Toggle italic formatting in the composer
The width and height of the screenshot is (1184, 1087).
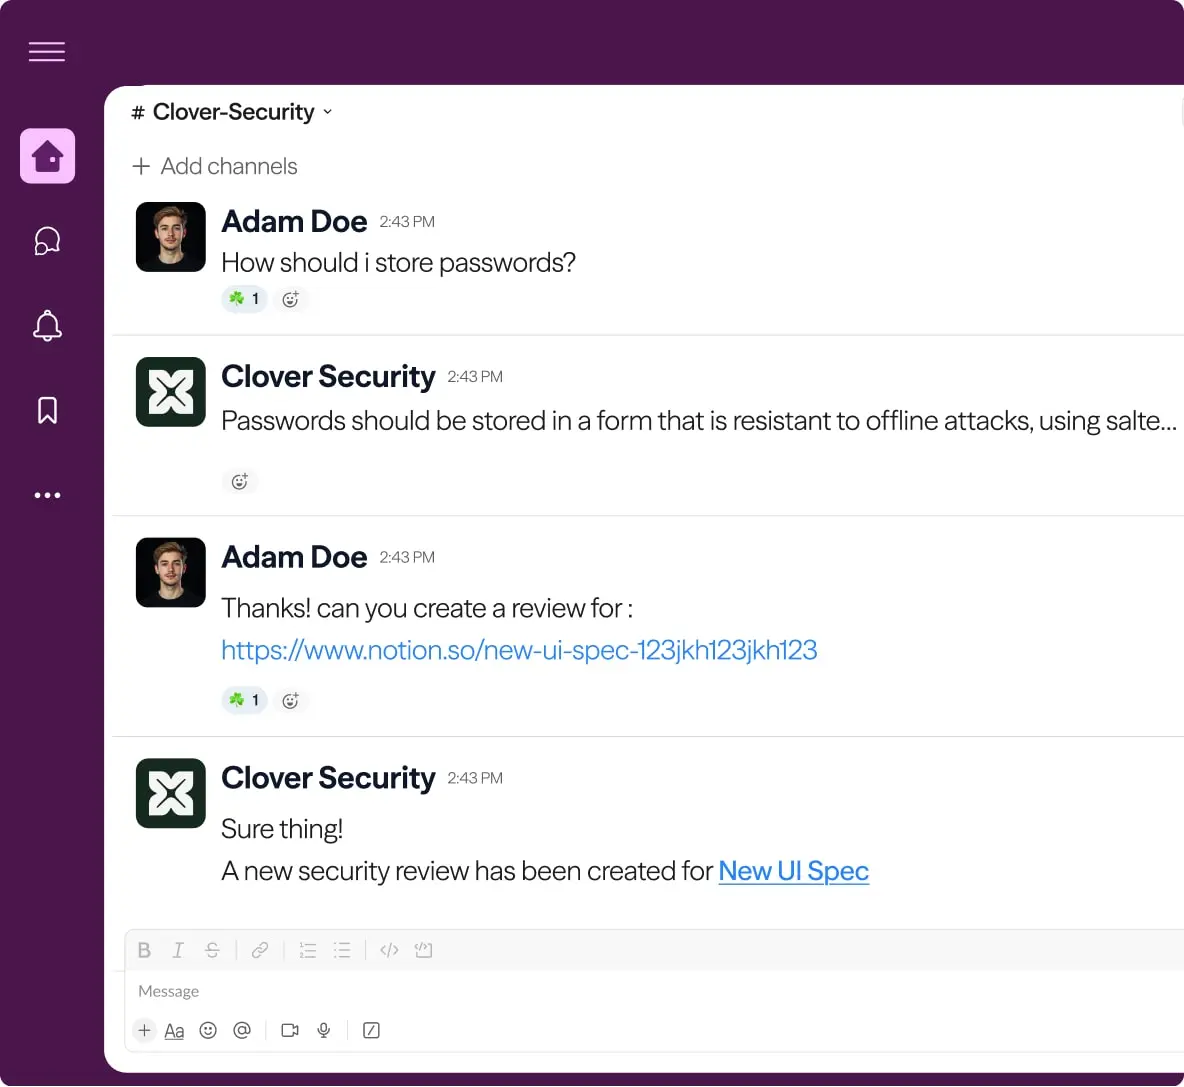178,950
